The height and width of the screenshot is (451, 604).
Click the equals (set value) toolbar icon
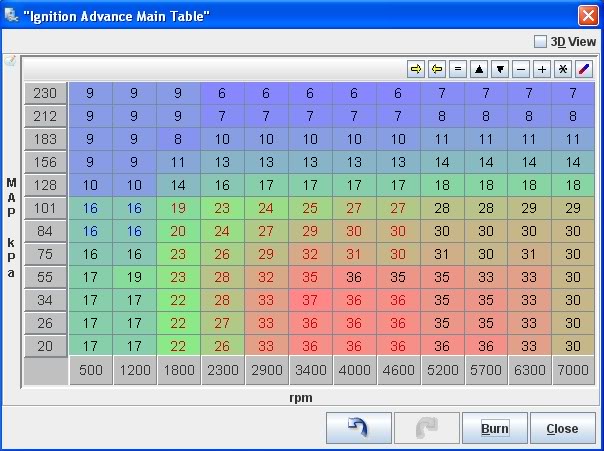tap(458, 69)
